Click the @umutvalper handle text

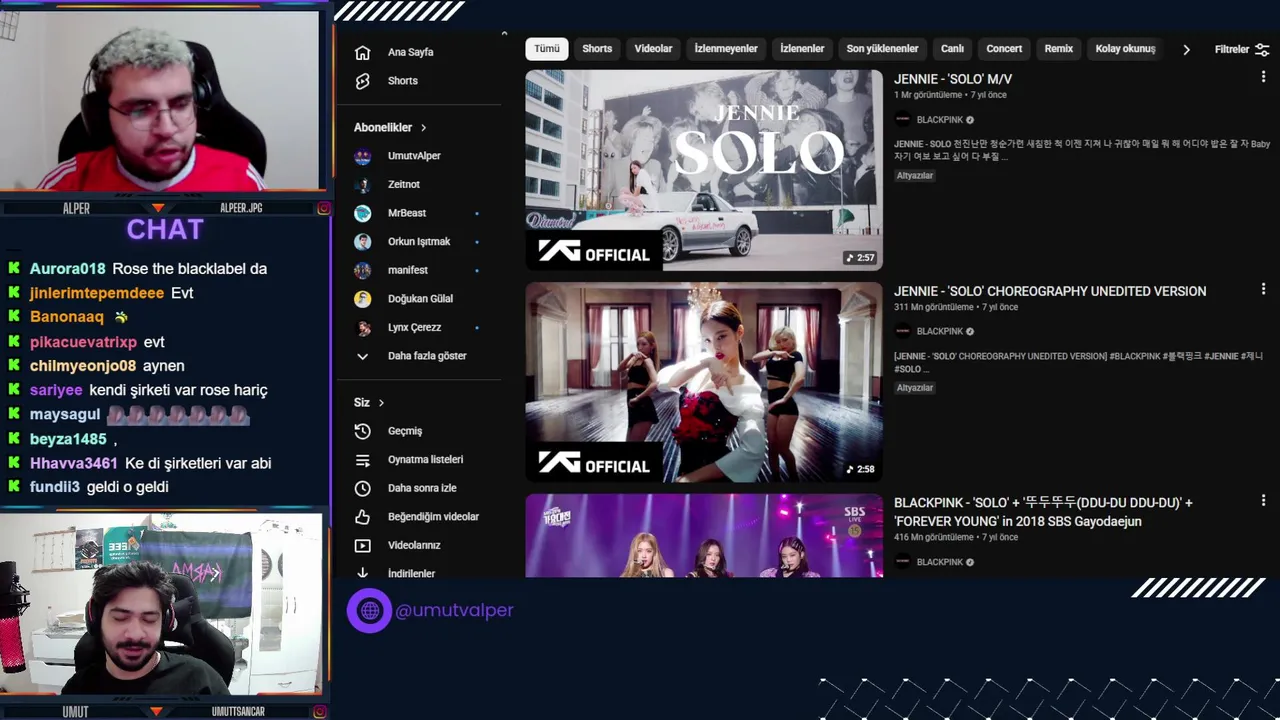coord(454,610)
